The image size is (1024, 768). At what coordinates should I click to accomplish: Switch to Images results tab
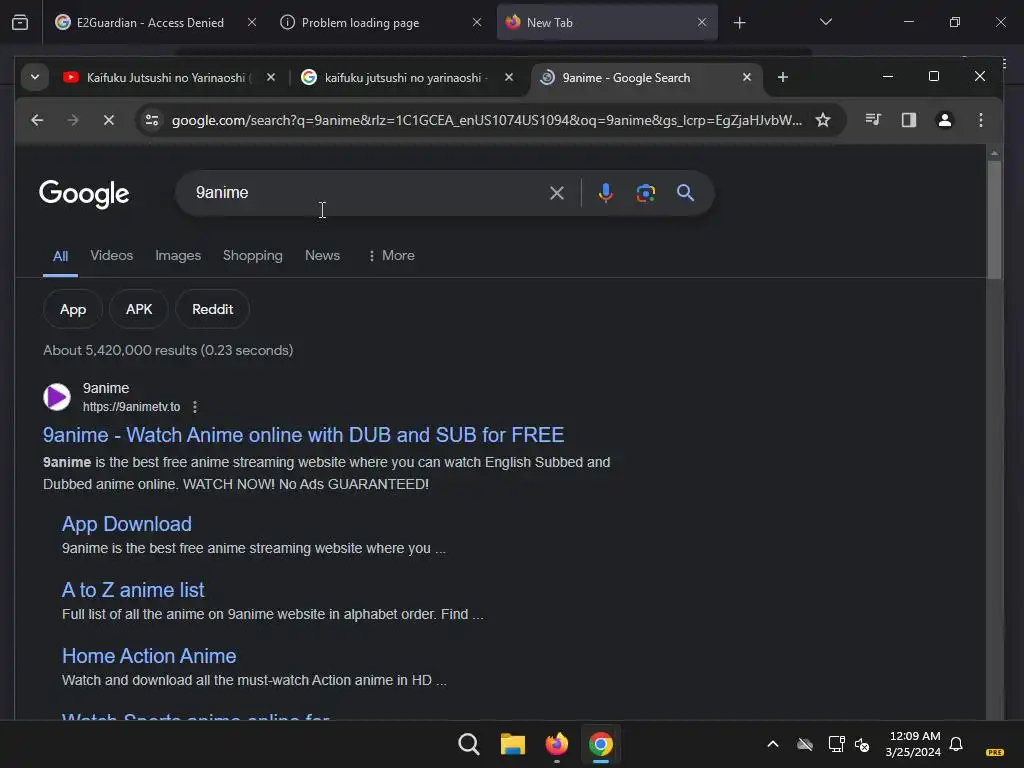pyautogui.click(x=178, y=255)
